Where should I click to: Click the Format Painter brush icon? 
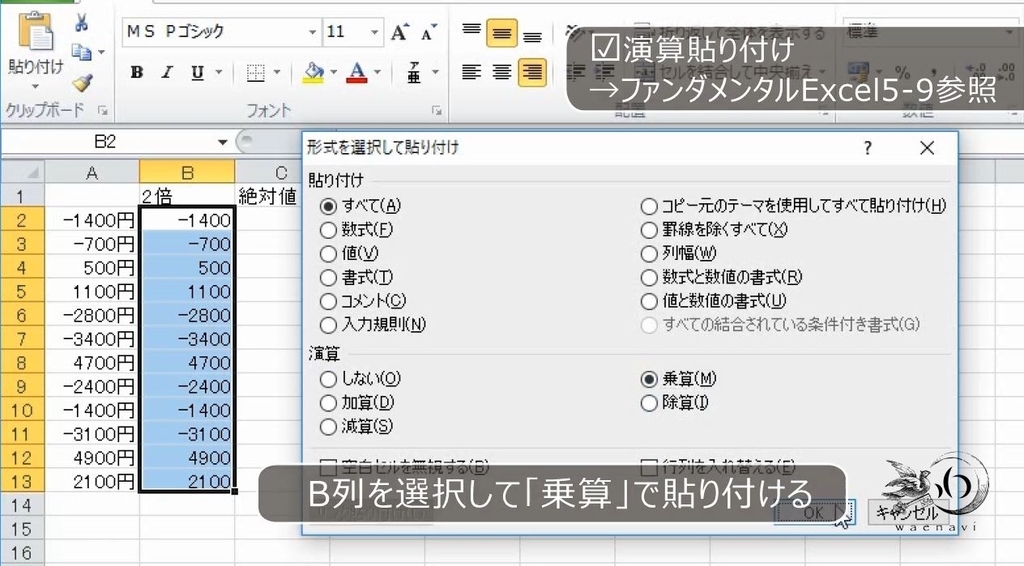(x=82, y=82)
